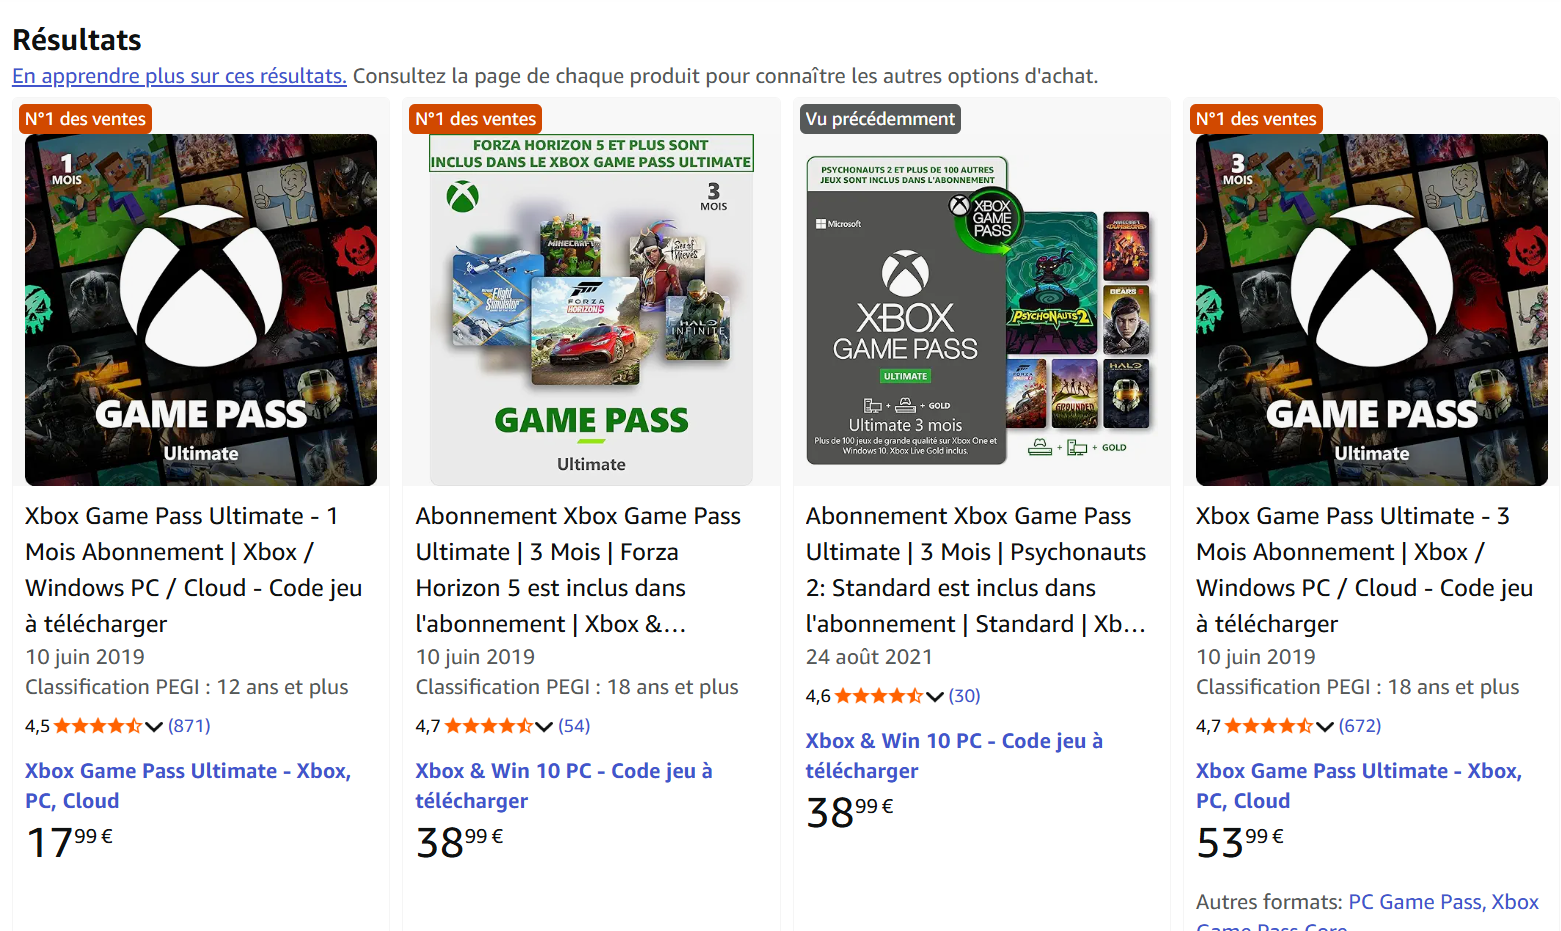Click the stars beside the 4,6 rating

click(x=879, y=696)
